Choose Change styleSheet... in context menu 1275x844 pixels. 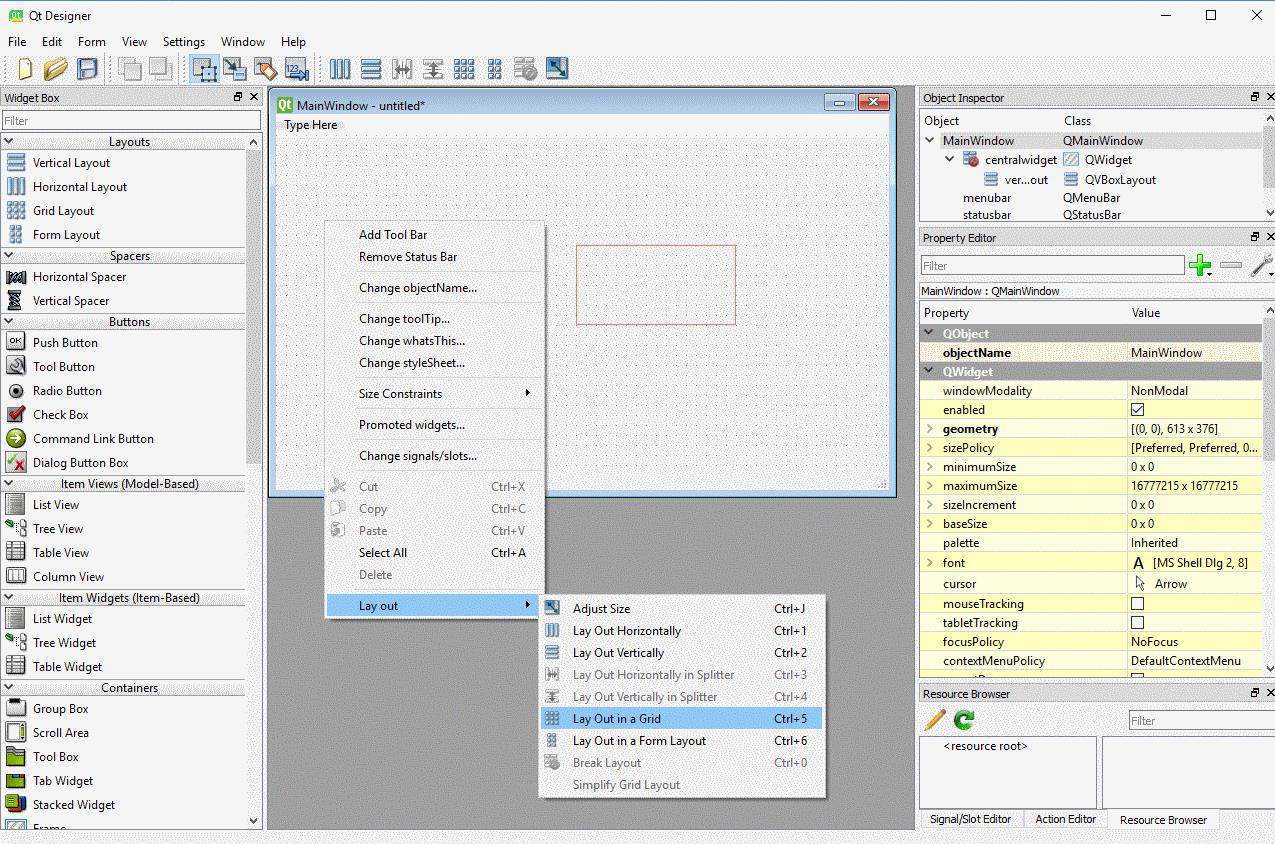(x=435, y=363)
